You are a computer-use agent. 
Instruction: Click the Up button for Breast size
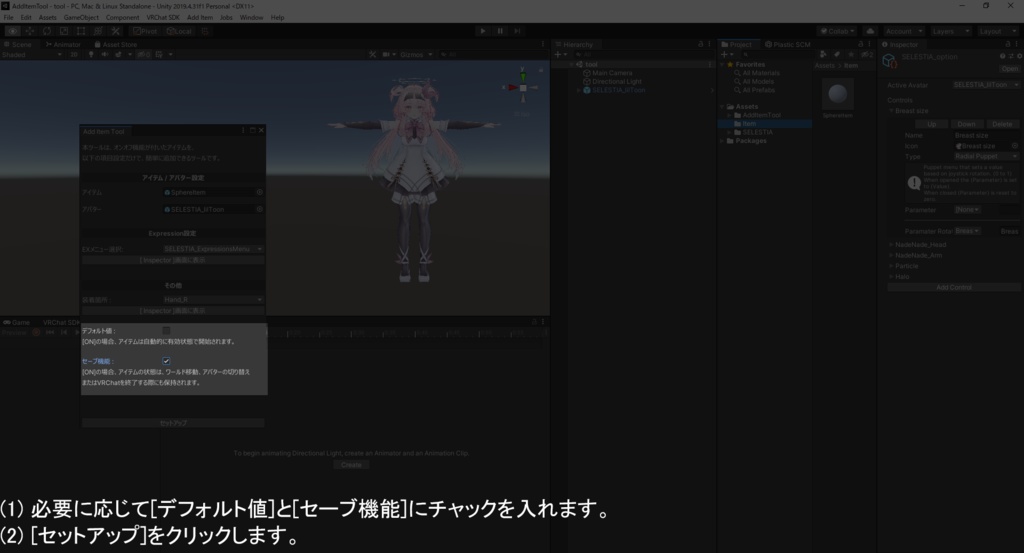pyautogui.click(x=931, y=124)
